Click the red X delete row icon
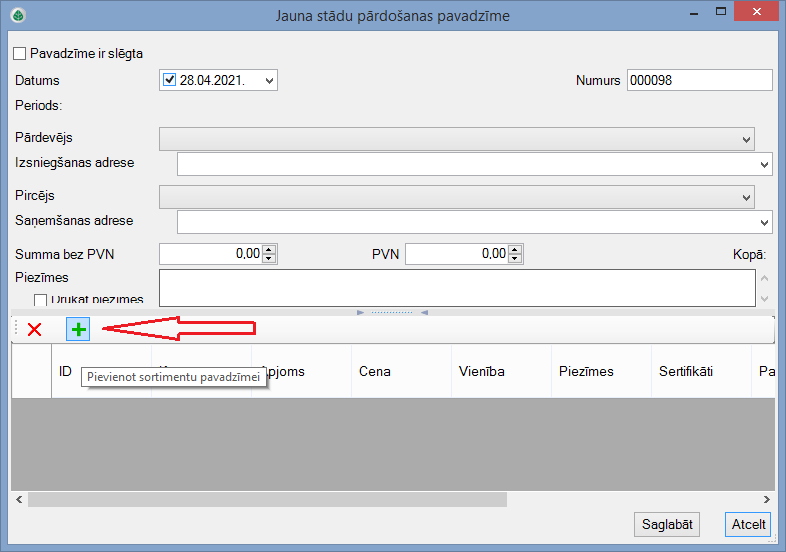The image size is (786, 552). point(35,329)
